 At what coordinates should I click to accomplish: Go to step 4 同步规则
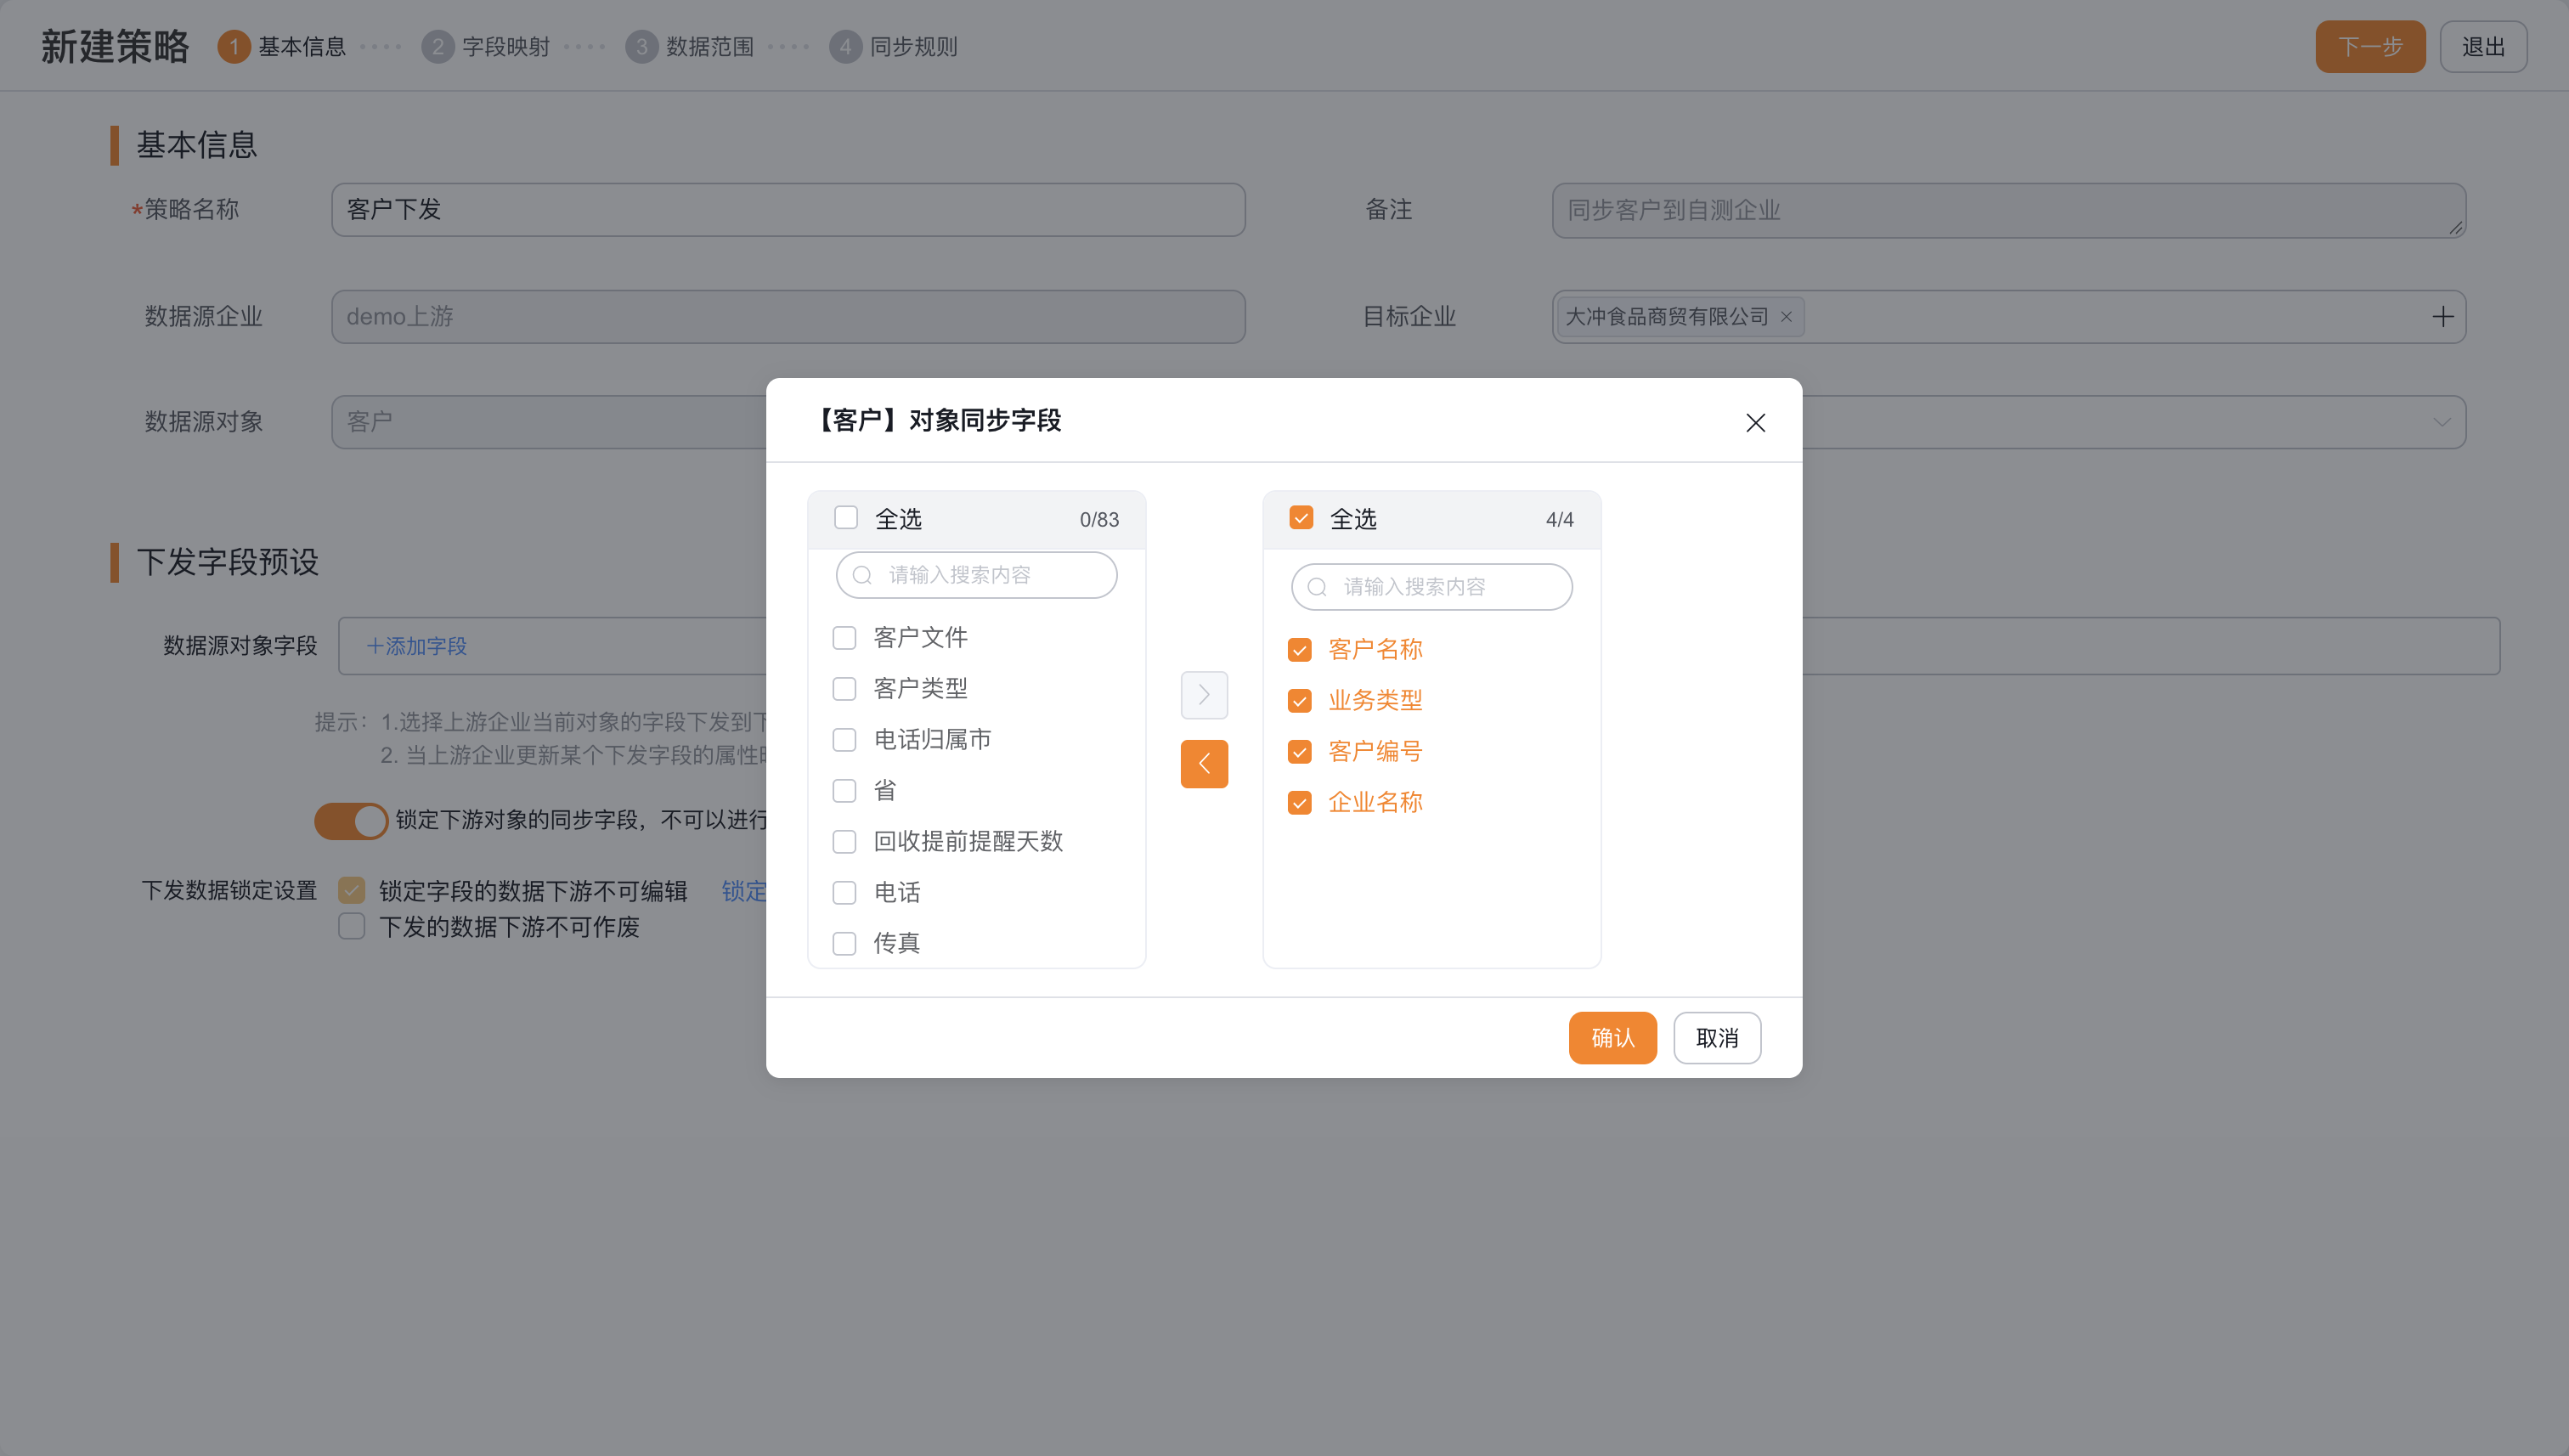[893, 47]
